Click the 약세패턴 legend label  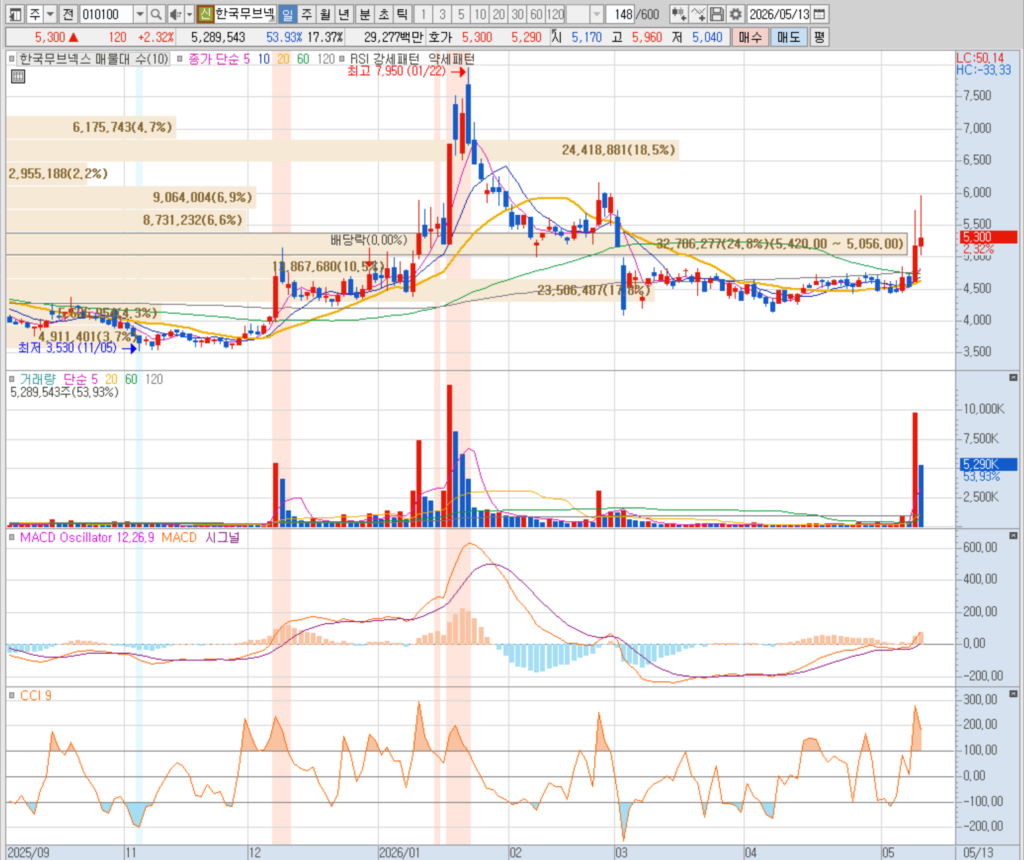tap(451, 59)
